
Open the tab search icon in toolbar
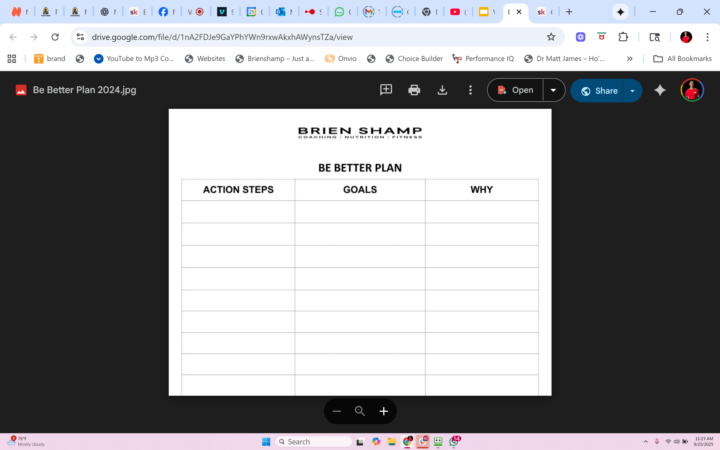(654, 37)
